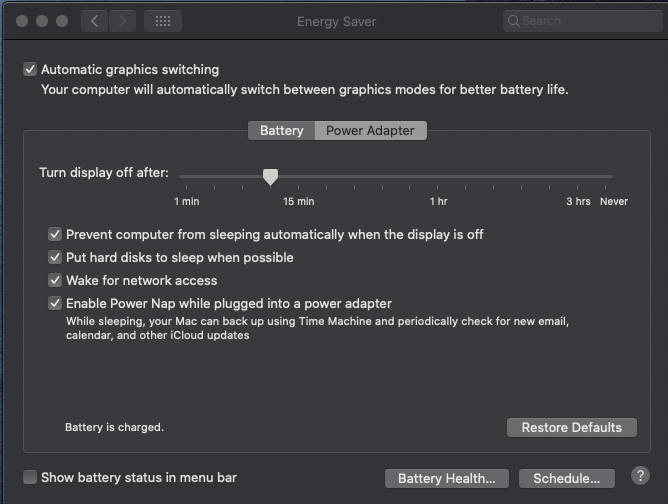The width and height of the screenshot is (668, 504).
Task: Click the zoom window button
Action: (62, 21)
